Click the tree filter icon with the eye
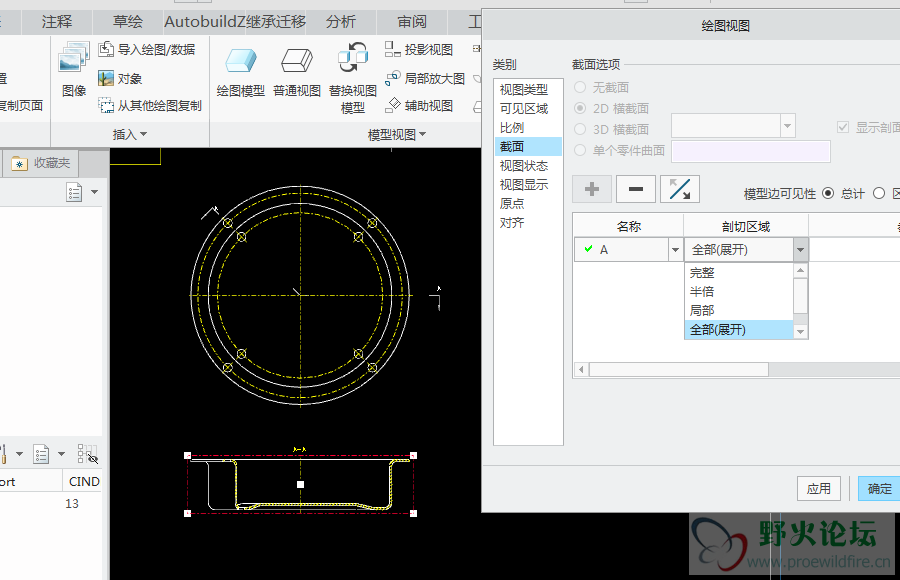The width and height of the screenshot is (900, 580). pyautogui.click(x=87, y=454)
